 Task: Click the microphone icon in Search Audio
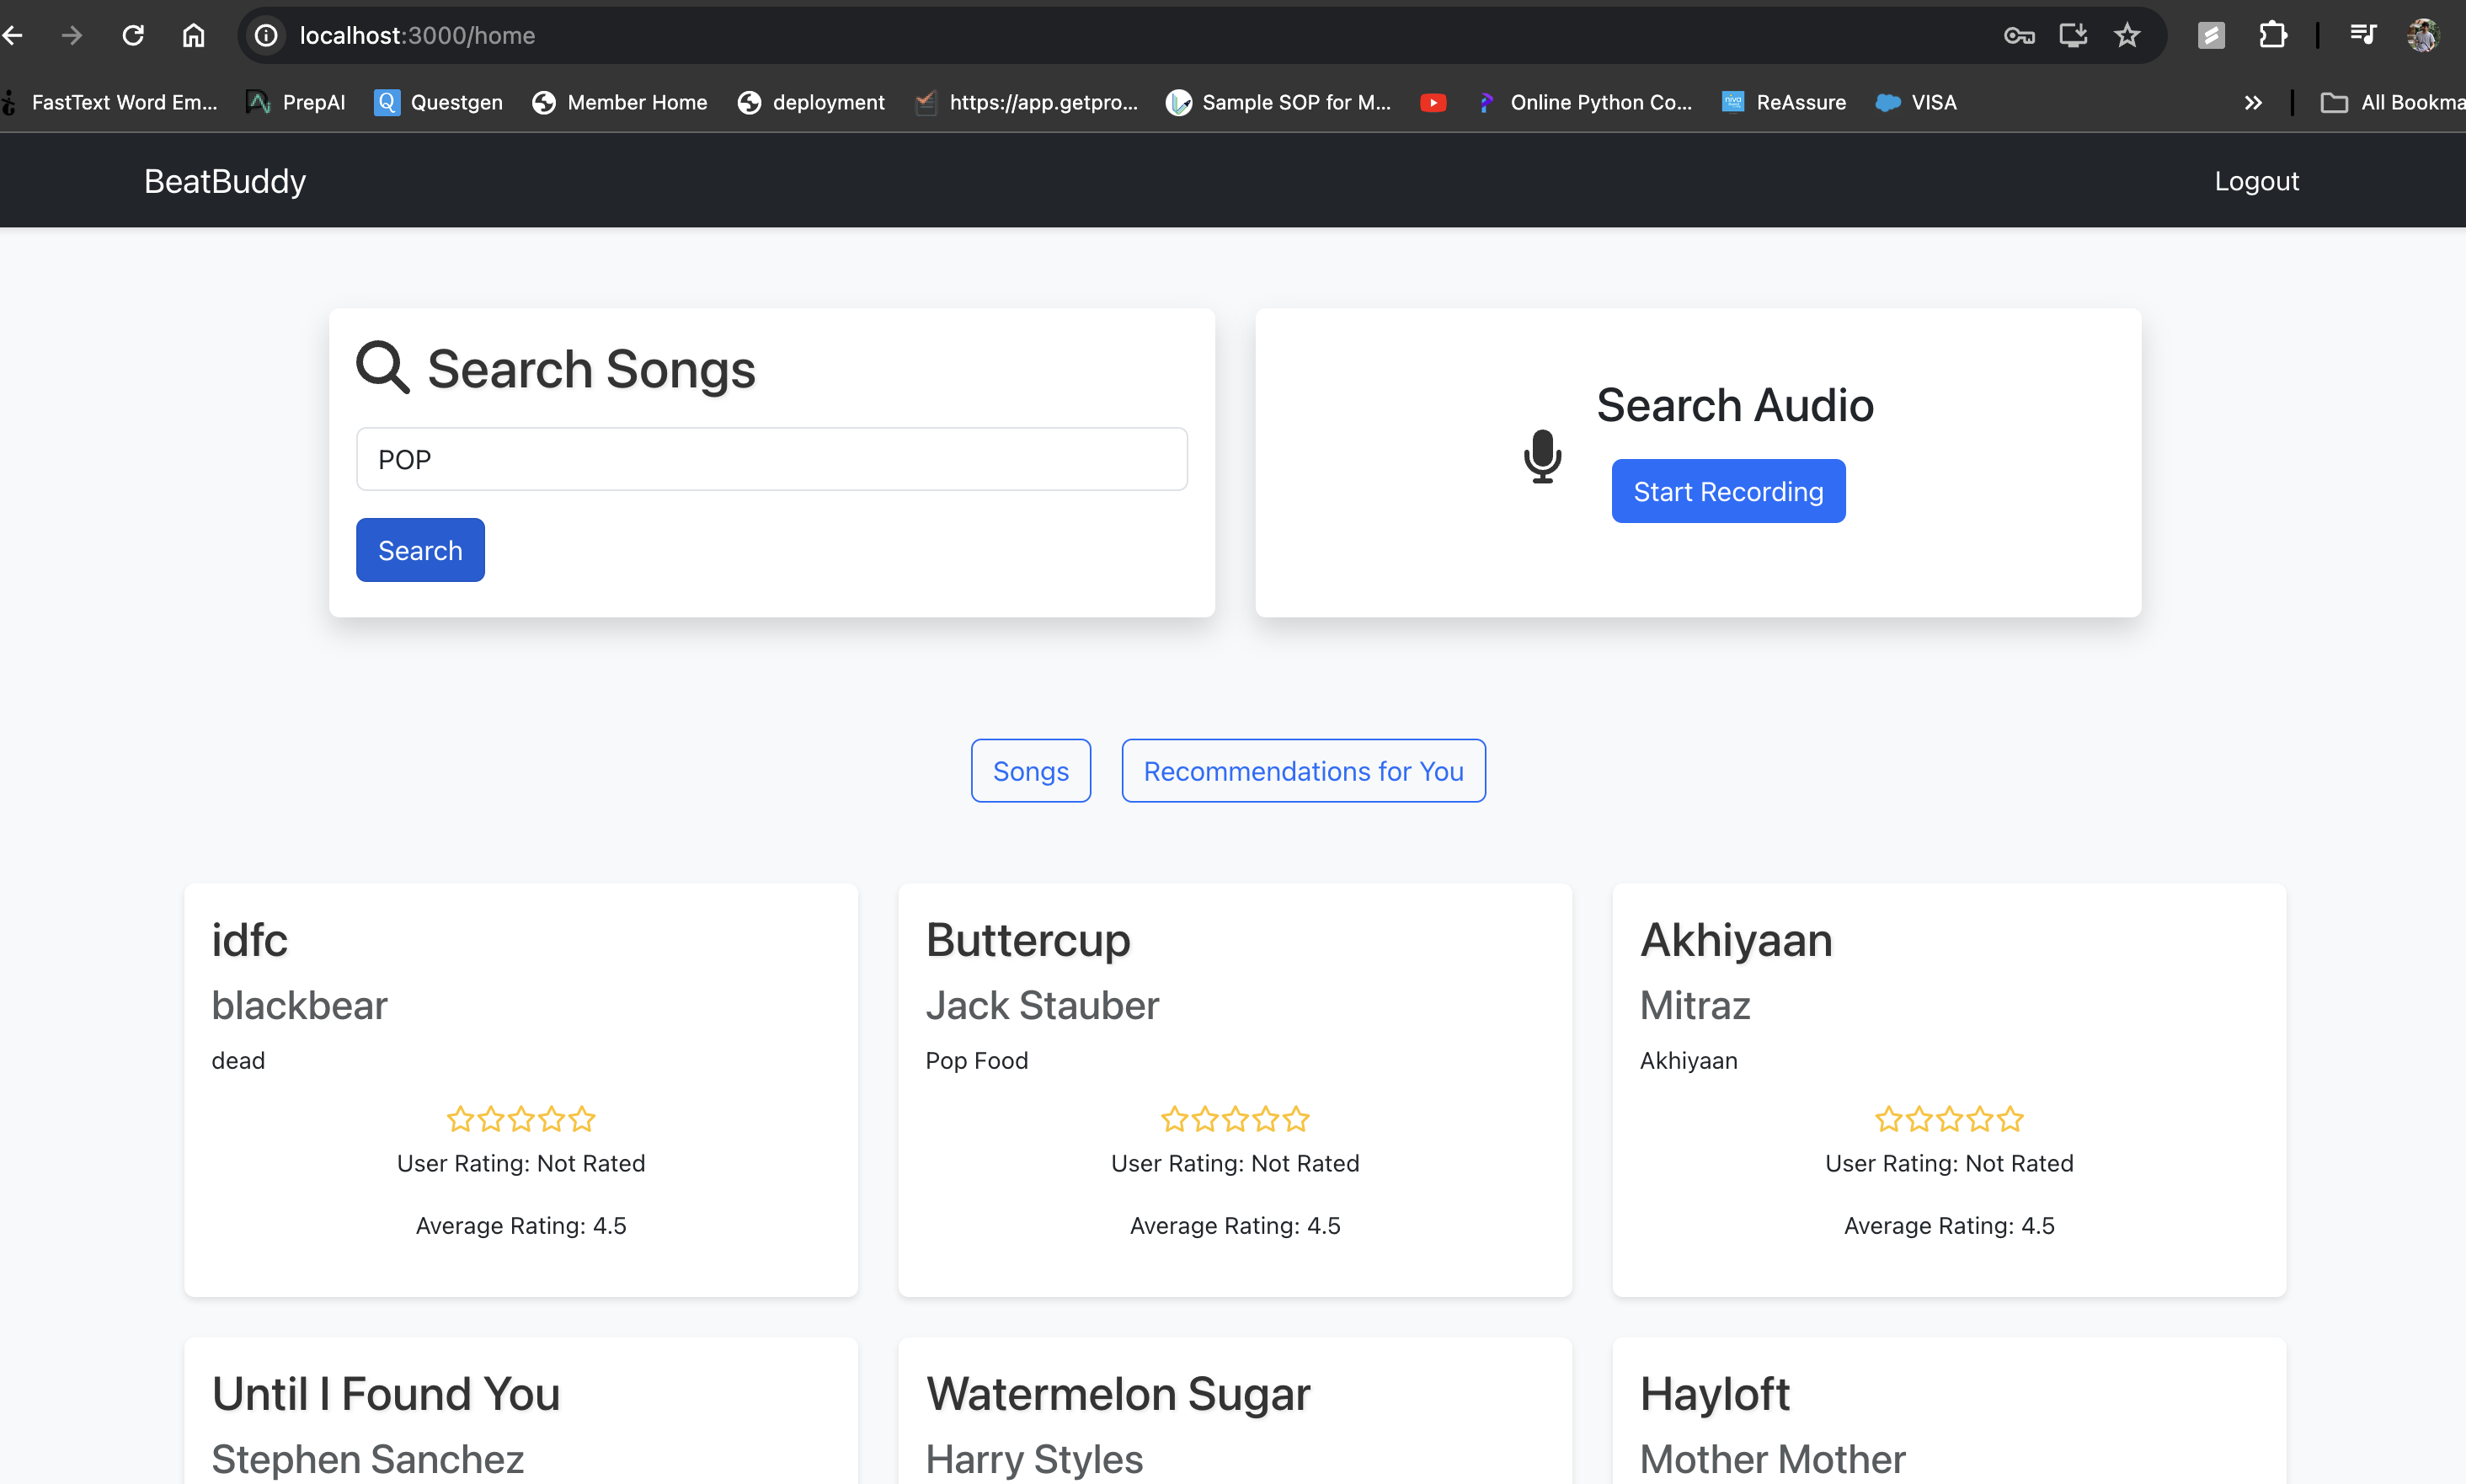pos(1542,457)
